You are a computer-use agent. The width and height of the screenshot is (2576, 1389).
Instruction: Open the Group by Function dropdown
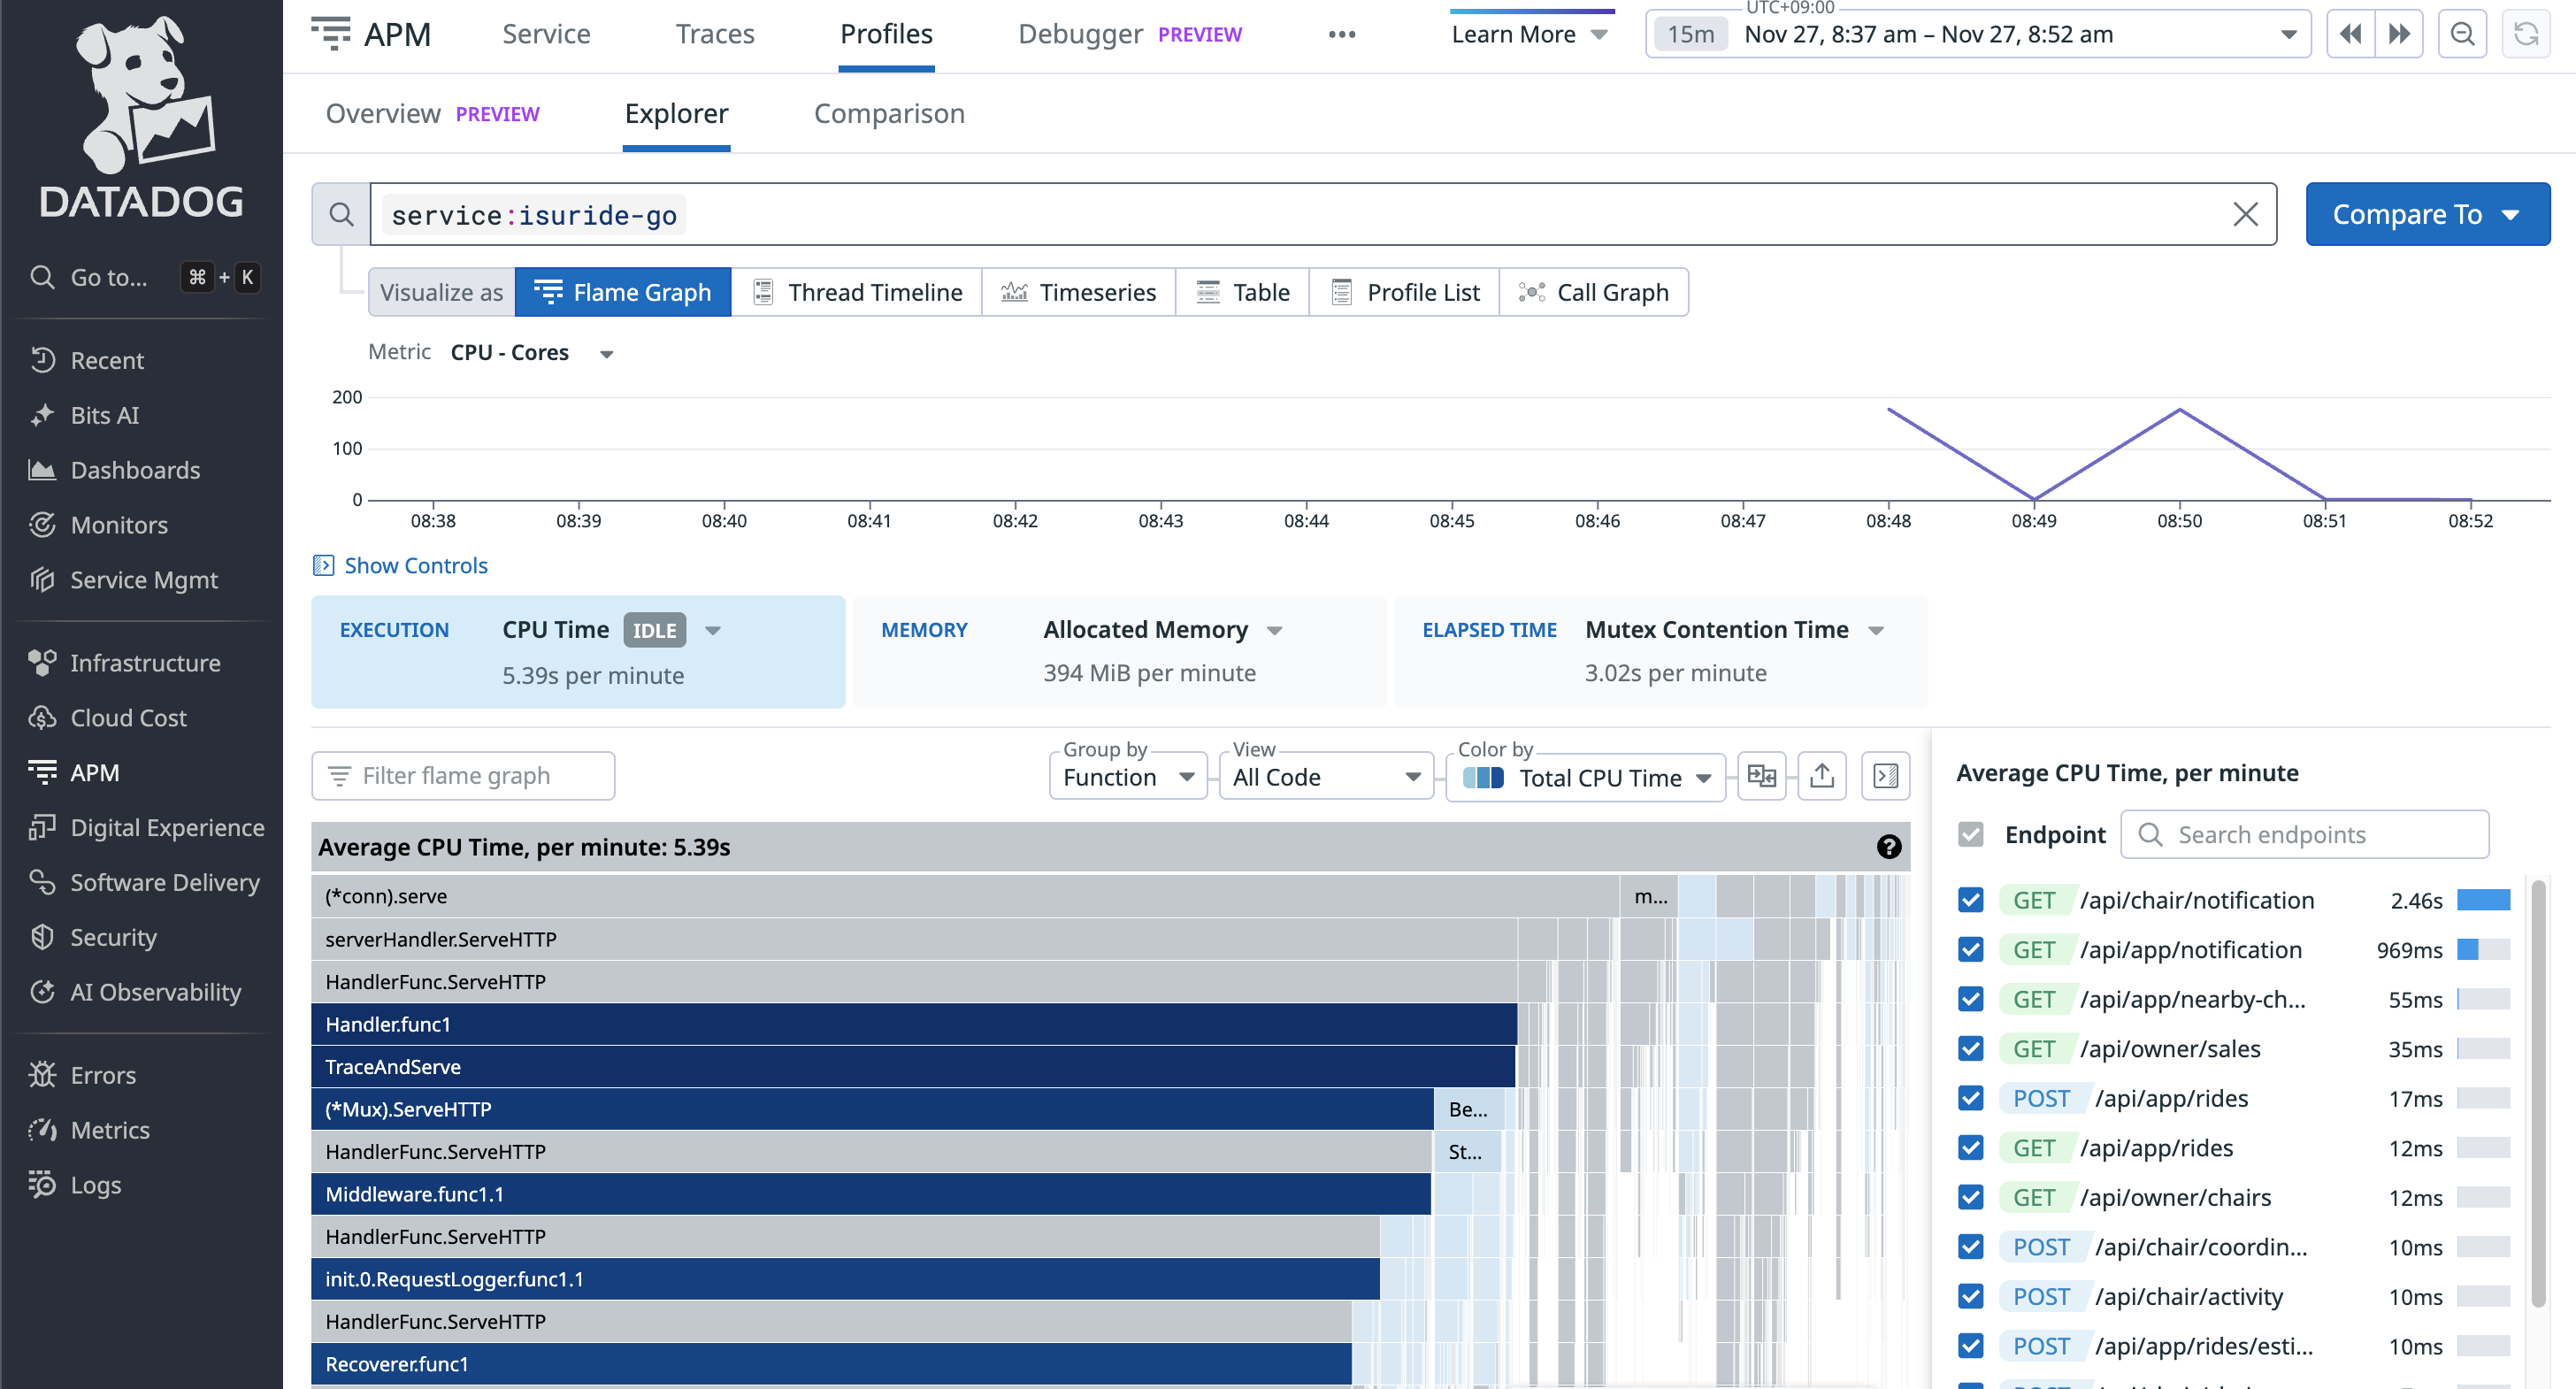[1128, 777]
